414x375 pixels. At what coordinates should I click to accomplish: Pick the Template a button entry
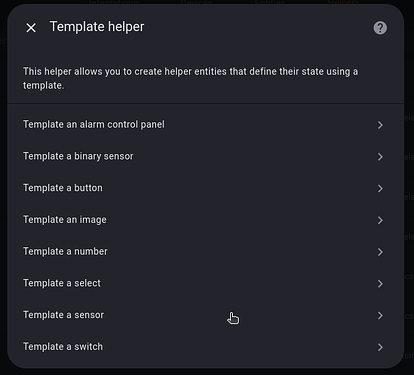click(205, 188)
